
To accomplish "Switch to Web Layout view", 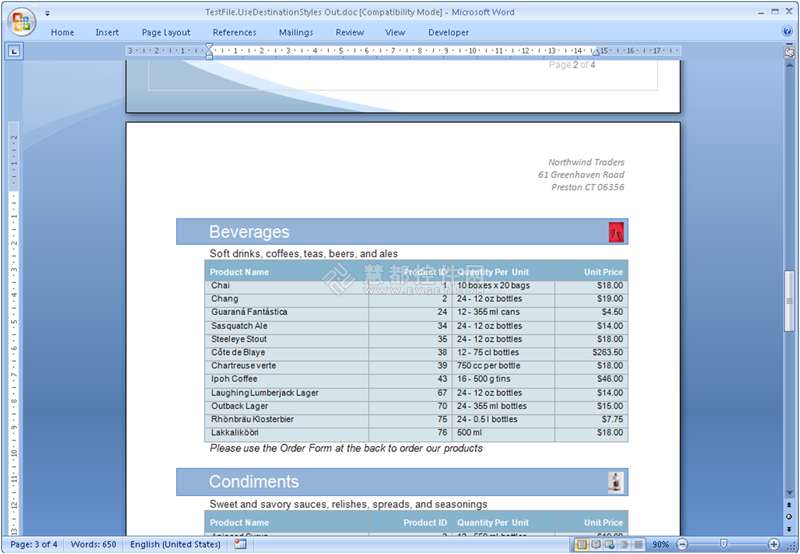I will click(609, 544).
